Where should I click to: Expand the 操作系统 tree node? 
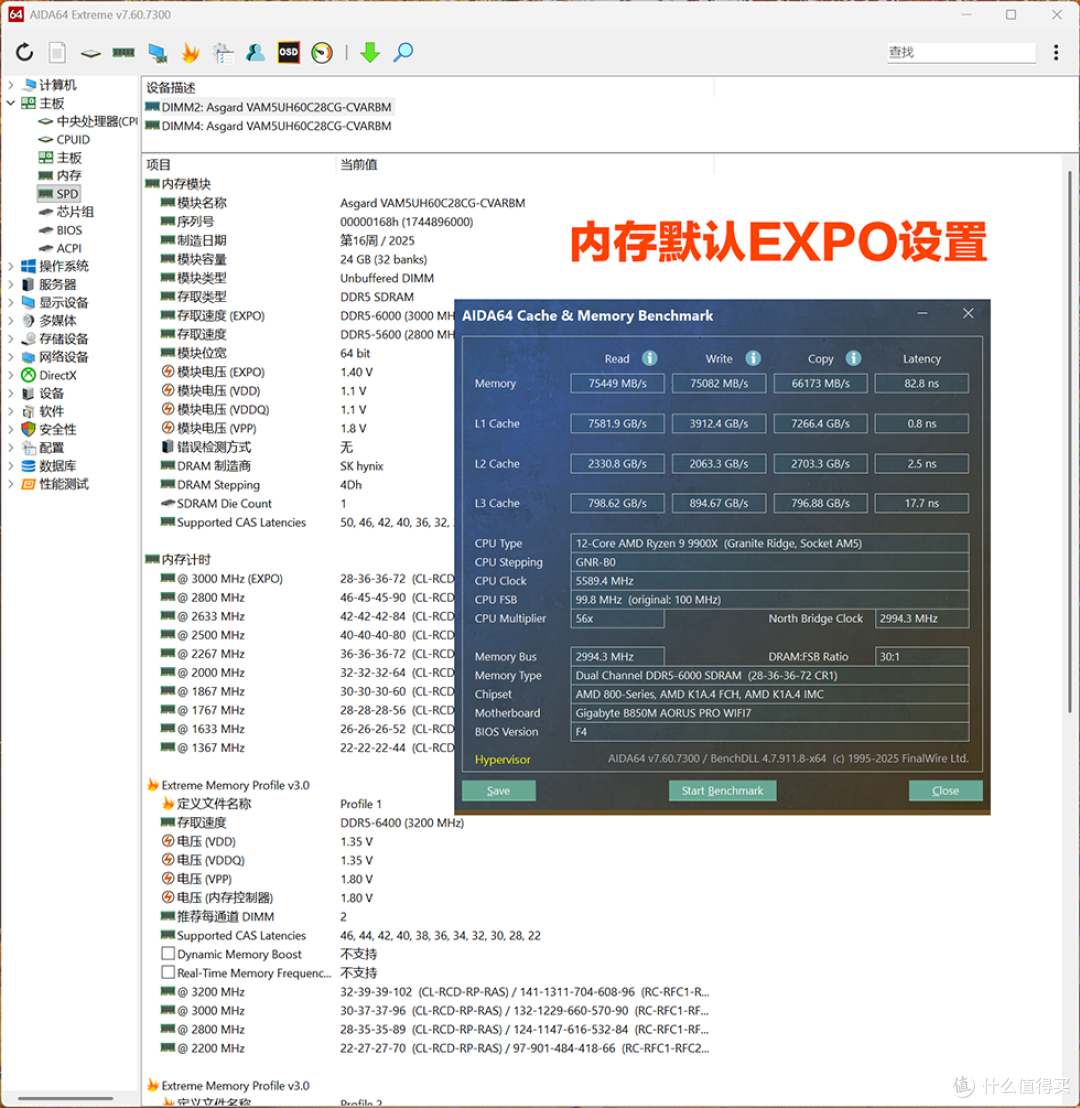(x=11, y=266)
